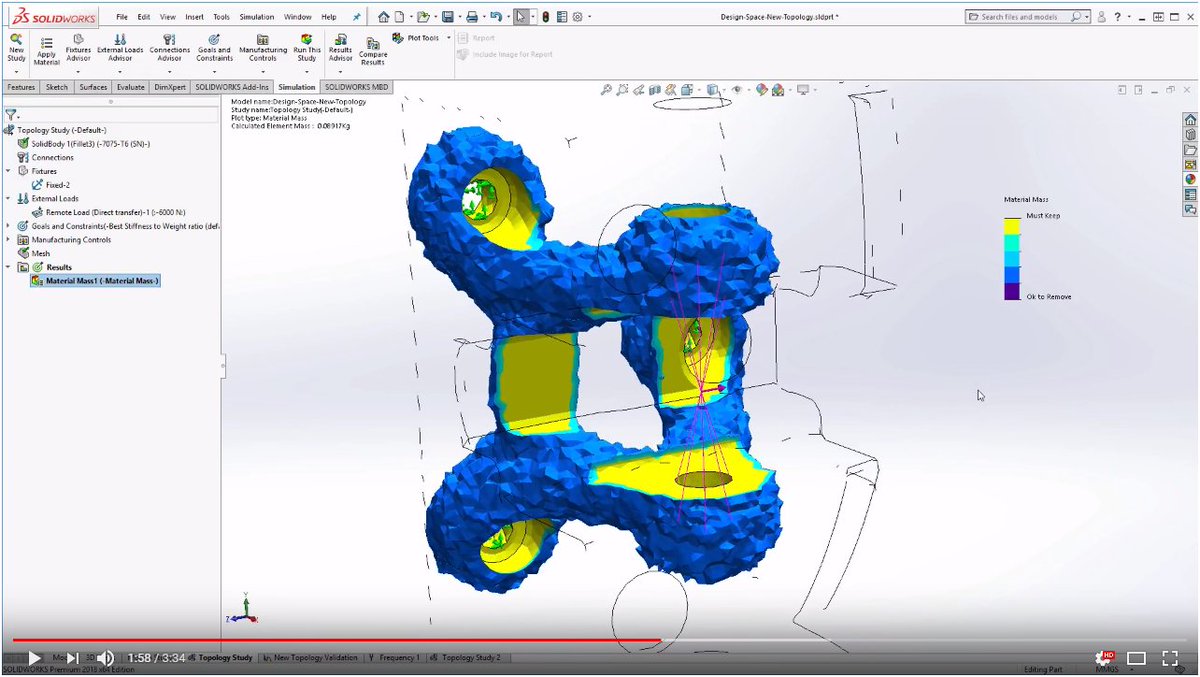Play the video
The height and width of the screenshot is (677, 1200).
coord(35,658)
